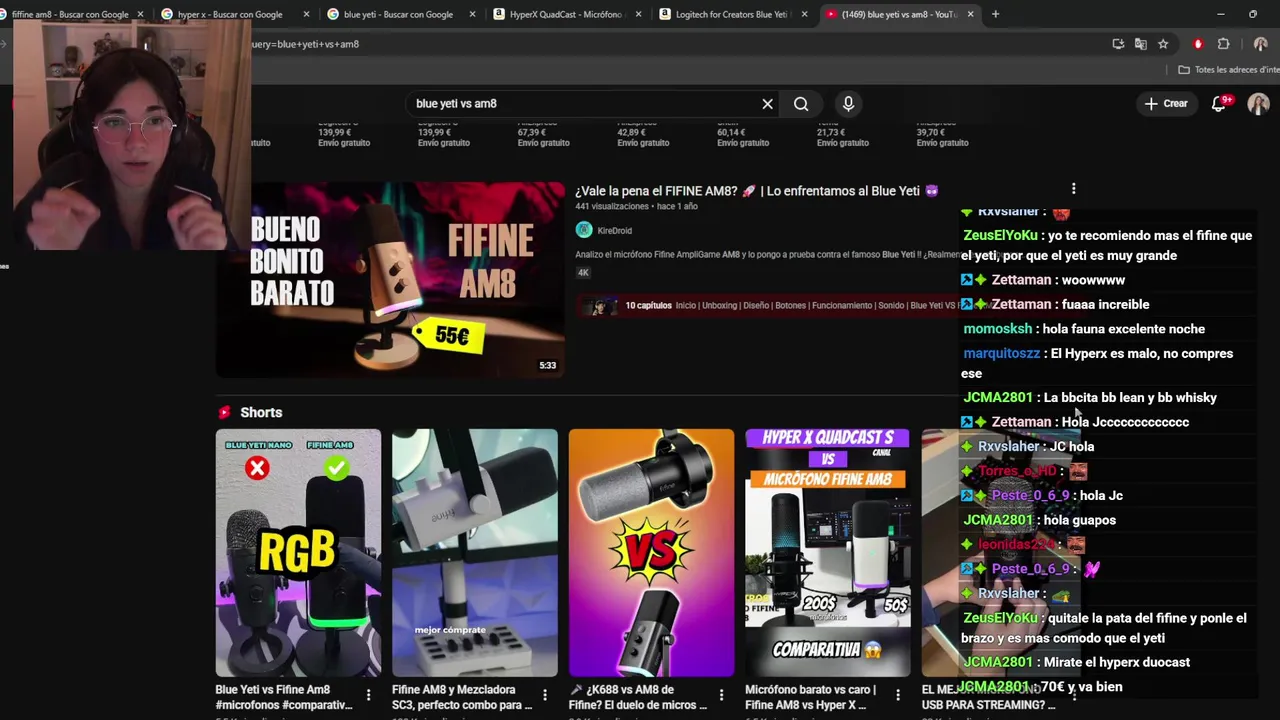Start voice search with the microphone icon

pyautogui.click(x=848, y=104)
